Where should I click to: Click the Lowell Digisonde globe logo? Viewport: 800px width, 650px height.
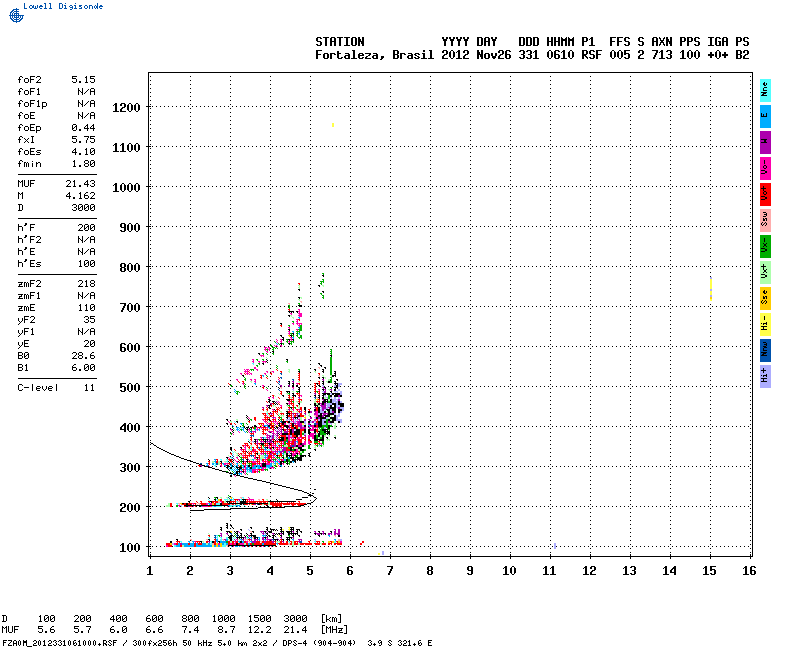(x=16, y=15)
